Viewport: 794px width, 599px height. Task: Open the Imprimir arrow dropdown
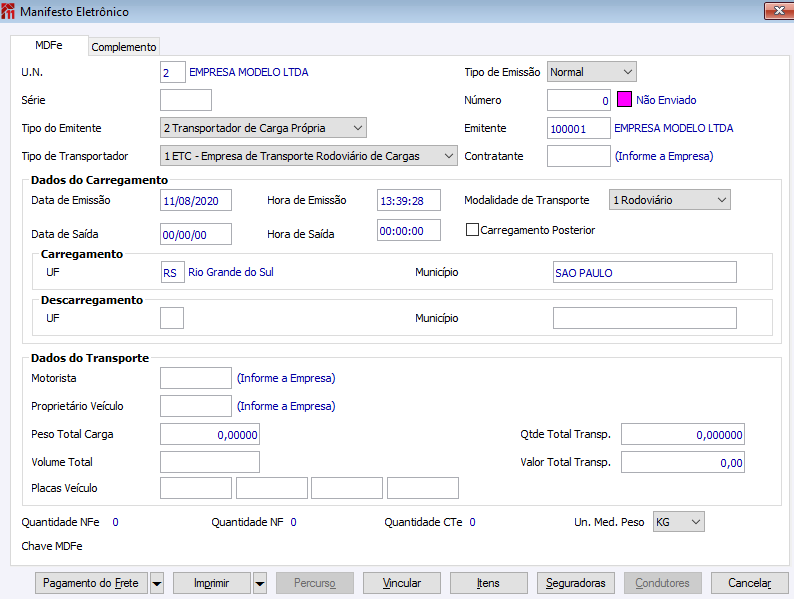[x=259, y=583]
